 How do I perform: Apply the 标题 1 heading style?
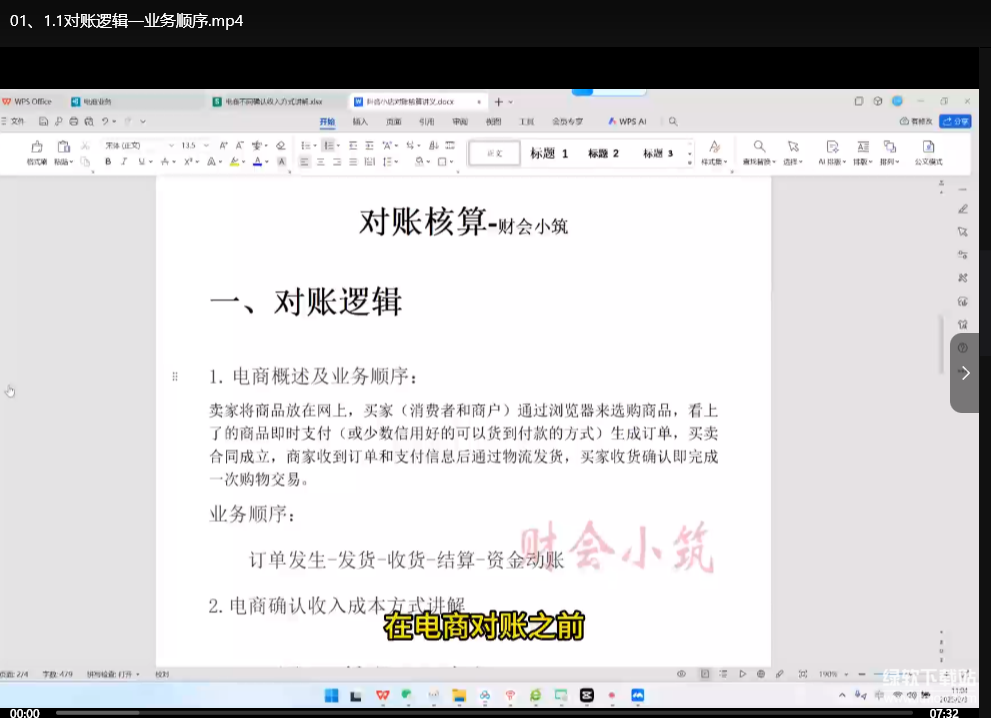[x=549, y=153]
